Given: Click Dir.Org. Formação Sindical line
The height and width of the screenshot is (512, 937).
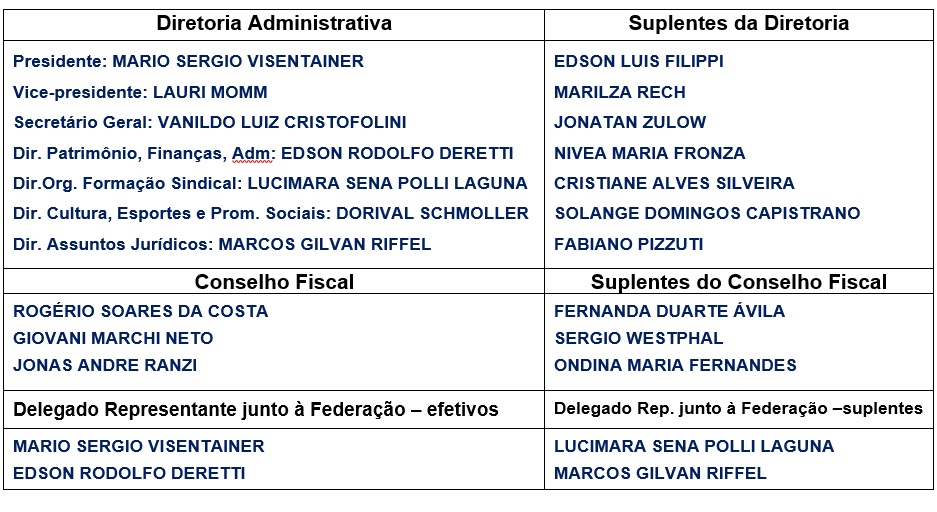Looking at the screenshot, I should point(270,183).
